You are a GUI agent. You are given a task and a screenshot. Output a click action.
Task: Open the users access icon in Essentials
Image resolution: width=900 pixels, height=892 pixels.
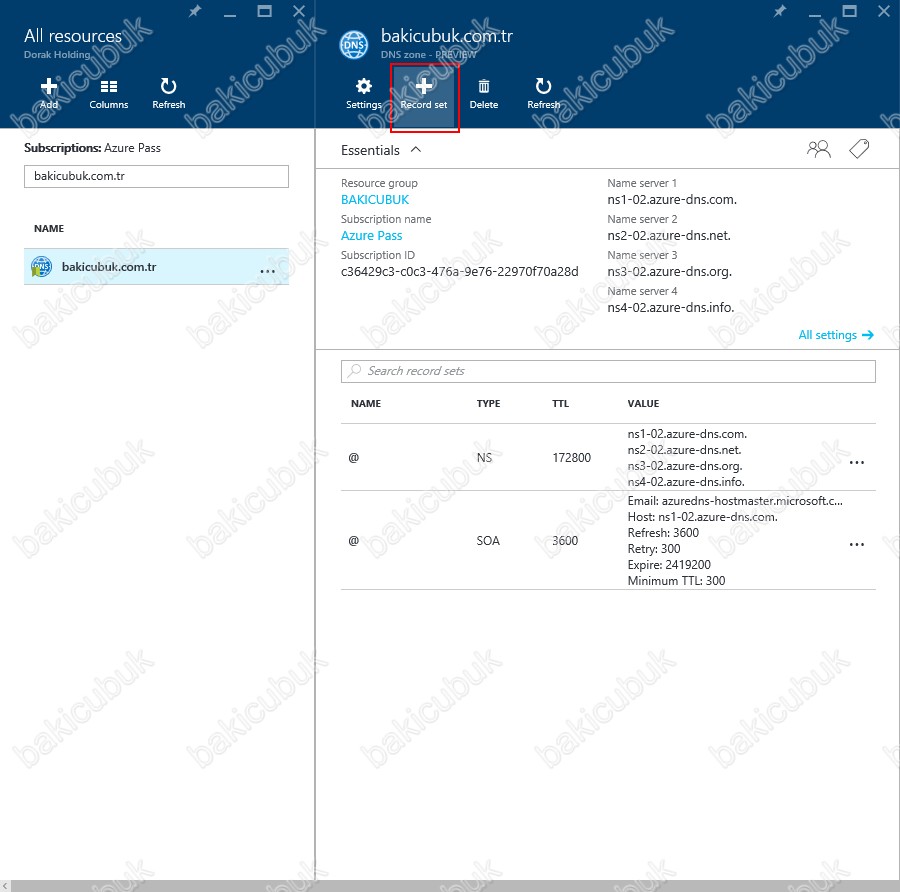point(818,149)
